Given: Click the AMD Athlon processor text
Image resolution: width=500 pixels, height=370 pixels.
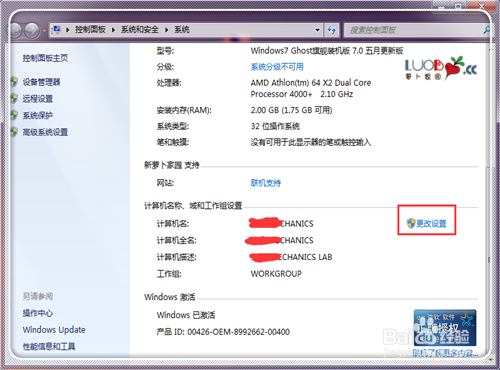Looking at the screenshot, I should coord(311,88).
